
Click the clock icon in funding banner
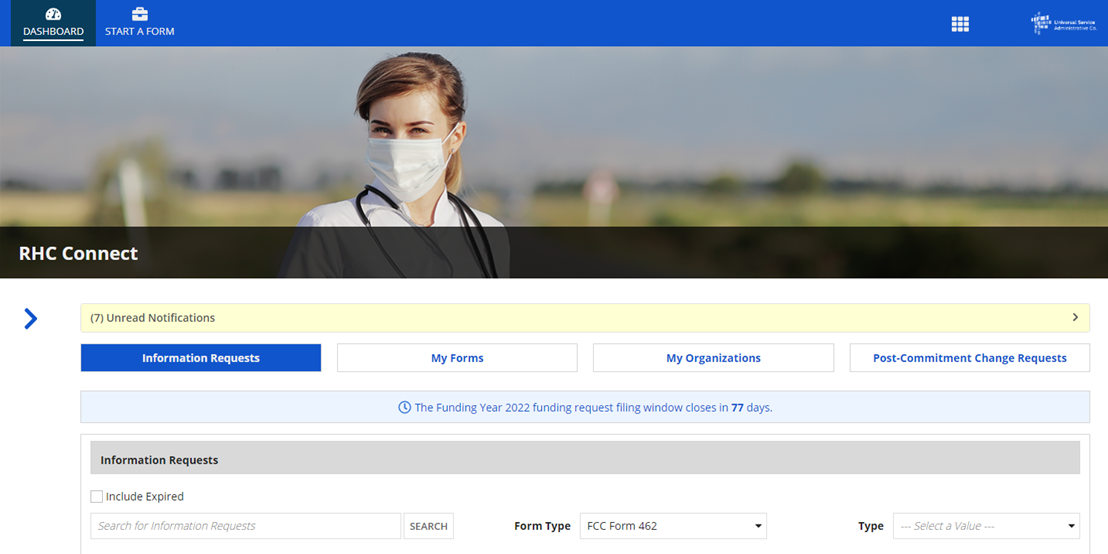404,408
